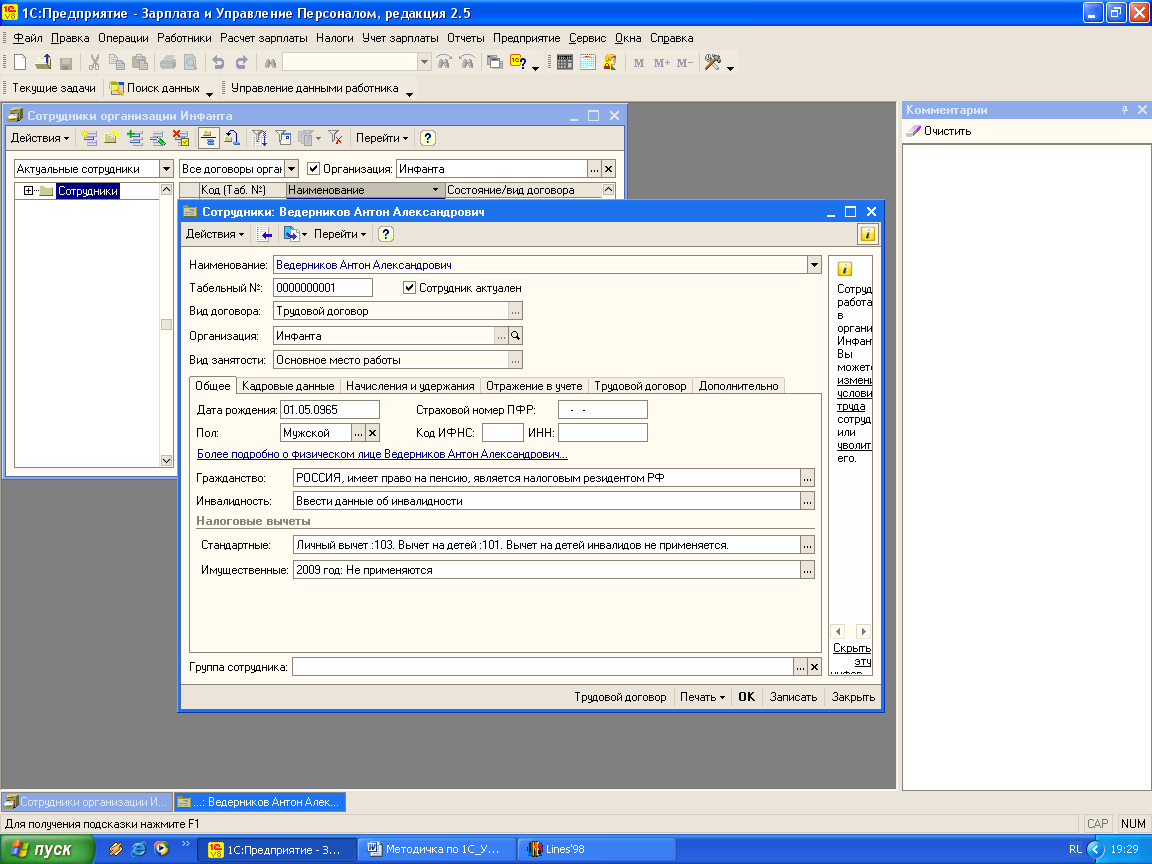Image resolution: width=1152 pixels, height=864 pixels.
Task: Click move to another group icon
Action: point(232,137)
